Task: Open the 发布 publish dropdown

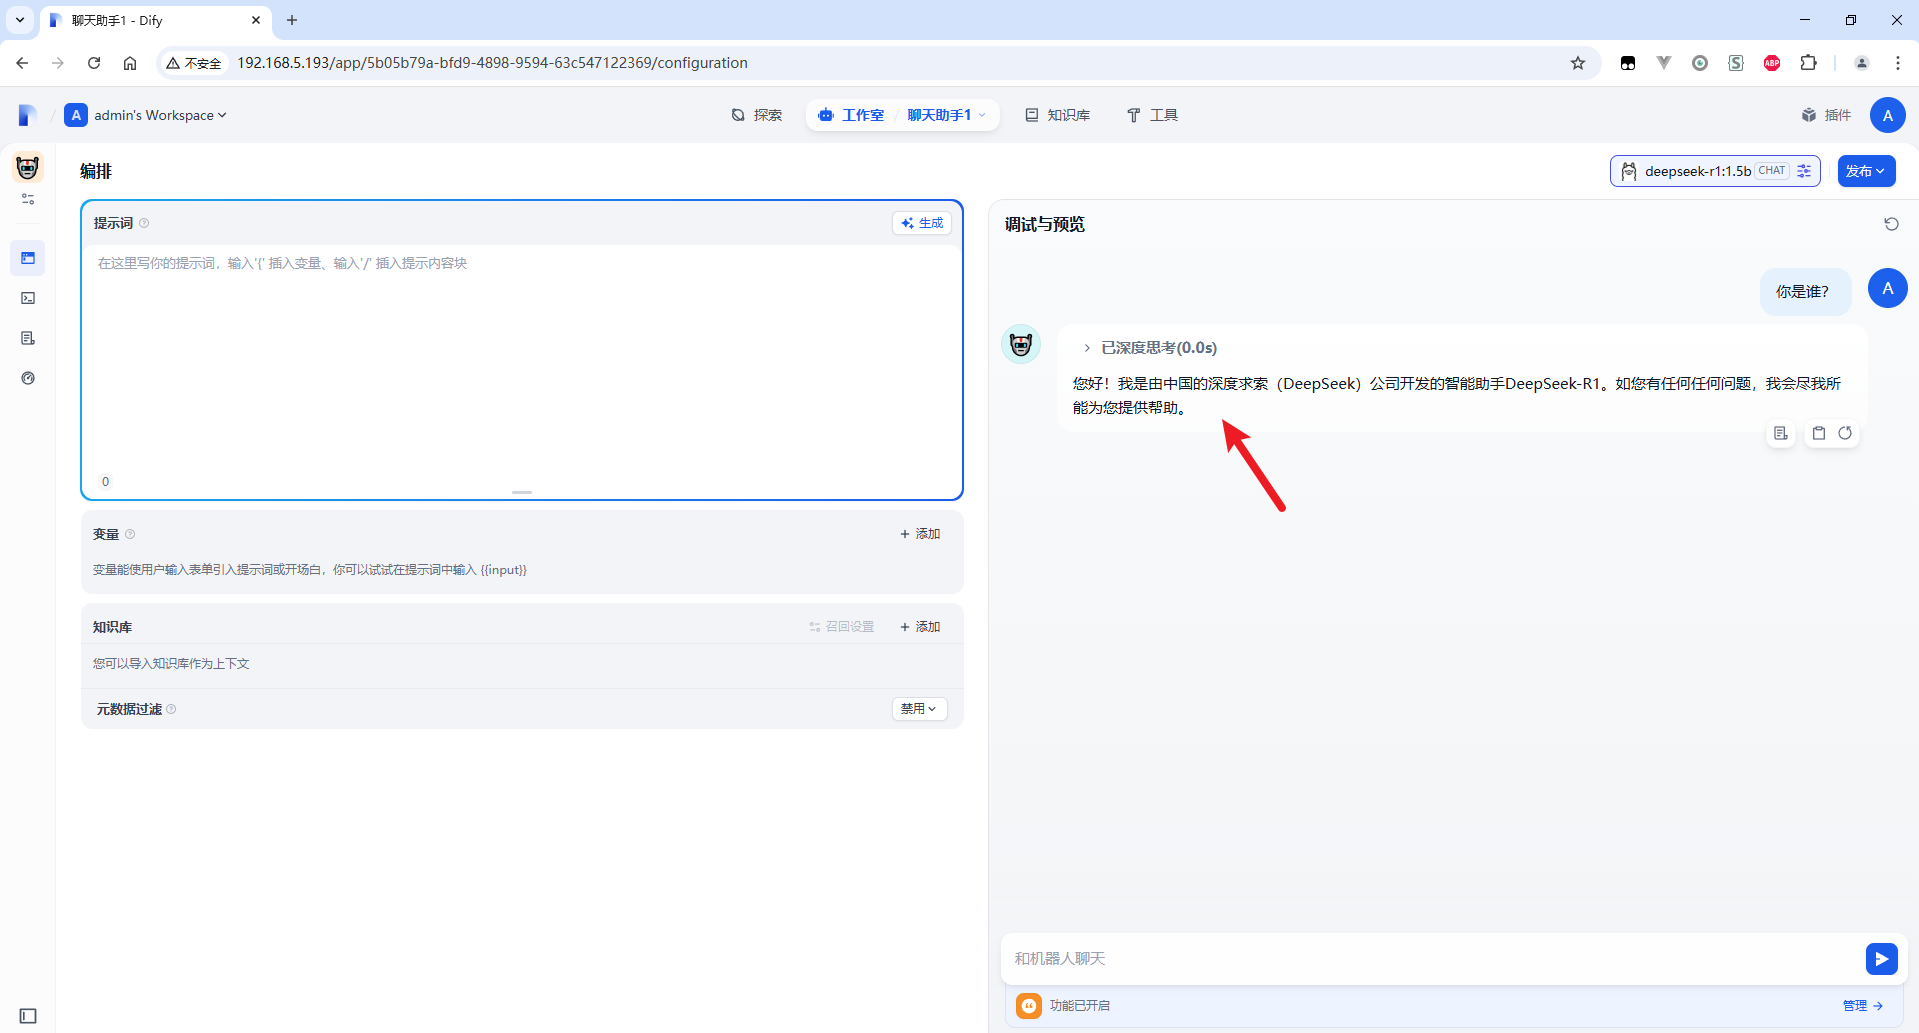Action: [x=1866, y=171]
